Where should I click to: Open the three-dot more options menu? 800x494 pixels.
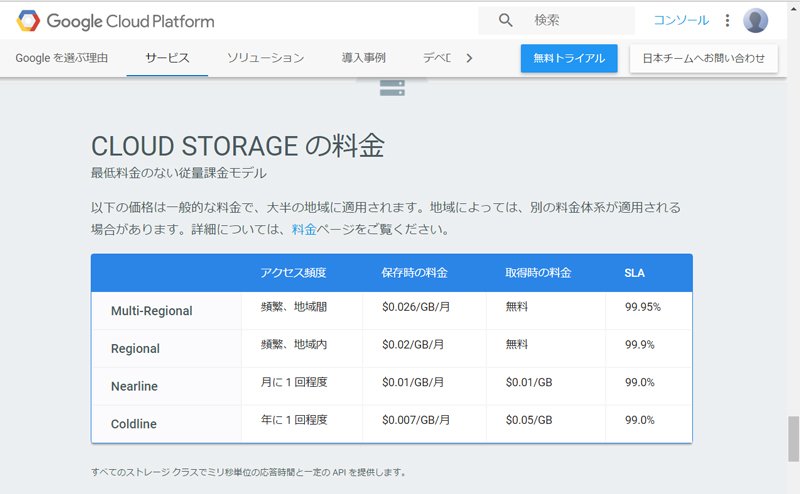tap(727, 20)
